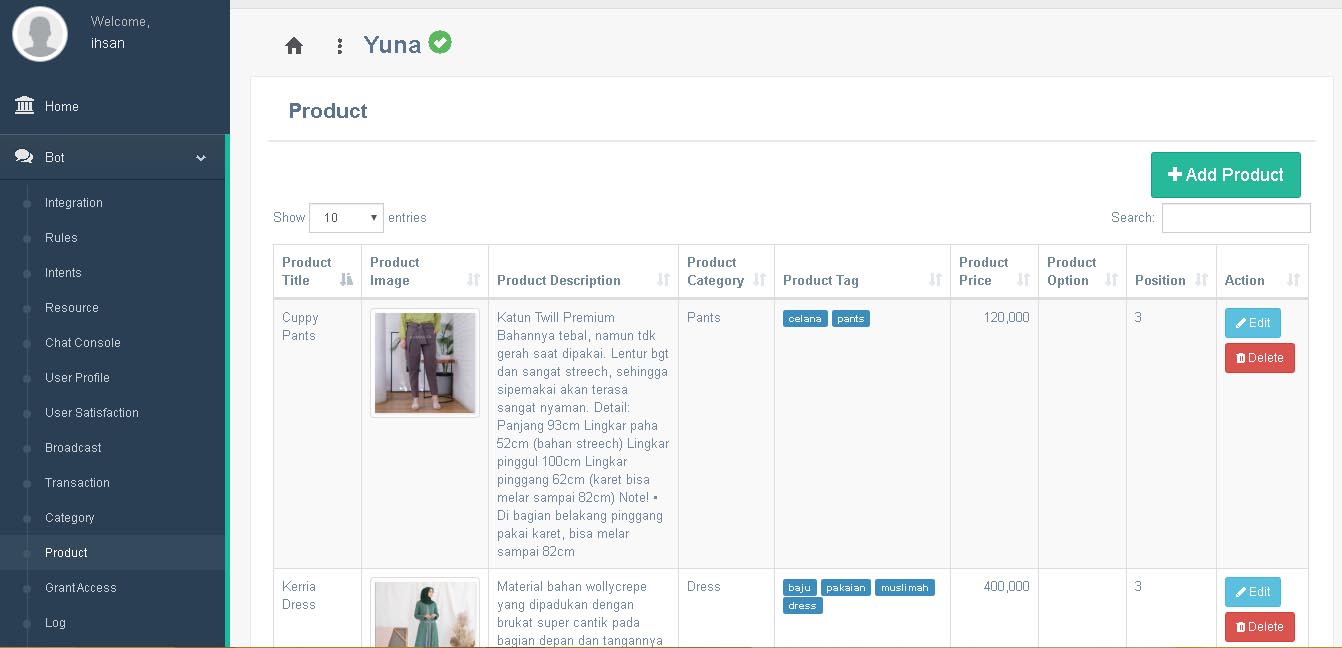The height and width of the screenshot is (648, 1342).
Task: Sort by Product Title column arrows
Action: (x=346, y=280)
